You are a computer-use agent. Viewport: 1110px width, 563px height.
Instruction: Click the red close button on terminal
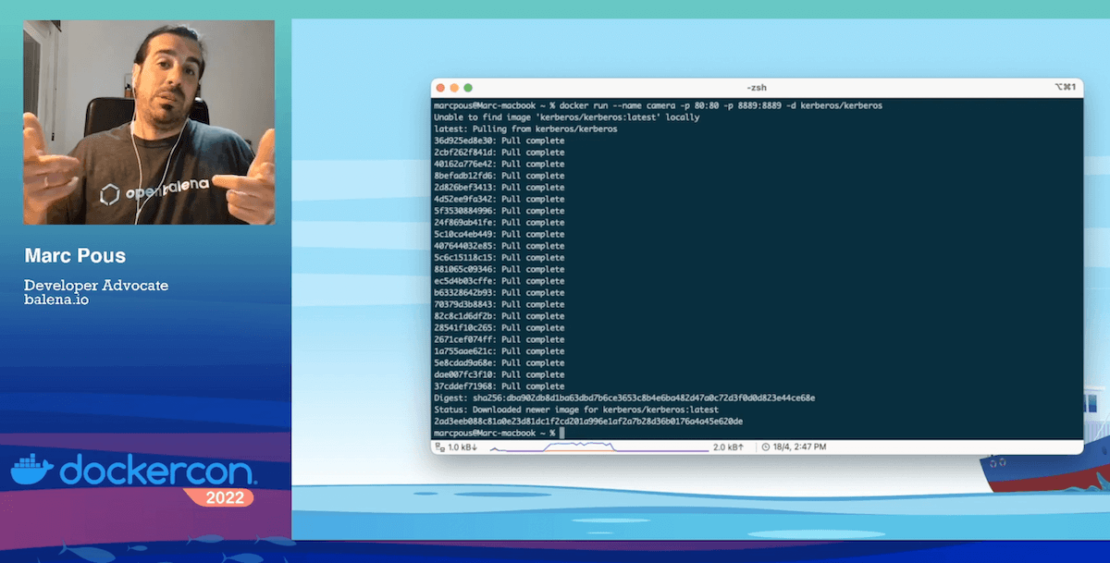441,88
